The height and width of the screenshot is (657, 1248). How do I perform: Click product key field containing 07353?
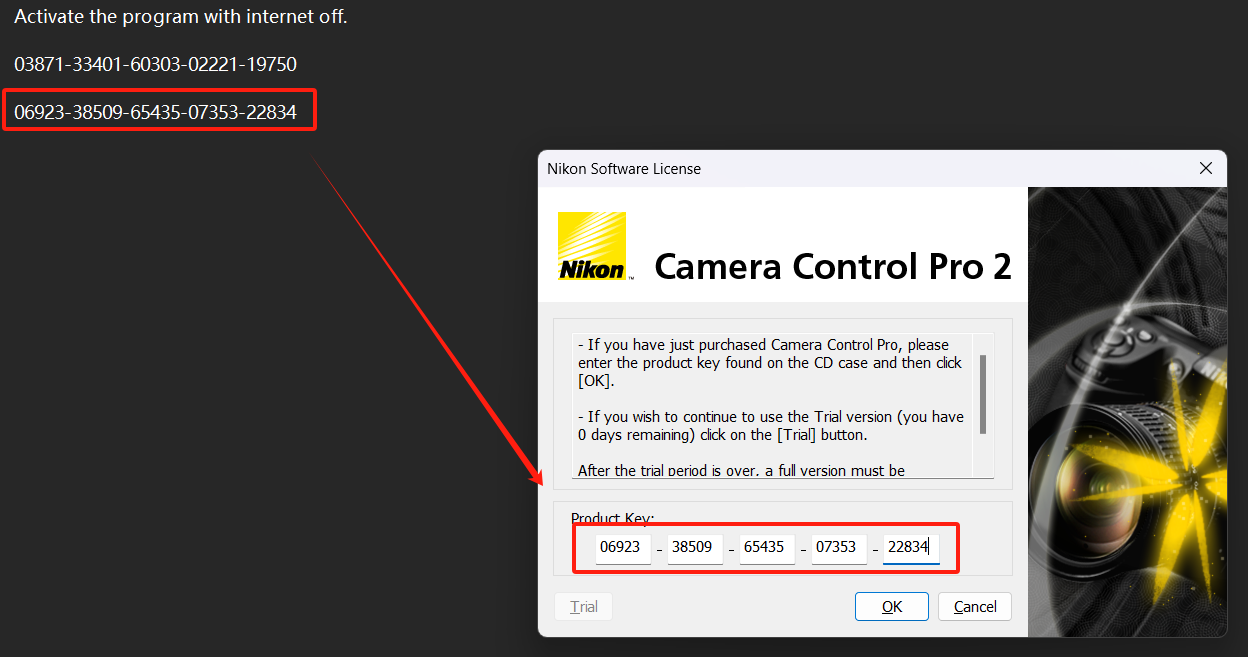[x=839, y=548]
